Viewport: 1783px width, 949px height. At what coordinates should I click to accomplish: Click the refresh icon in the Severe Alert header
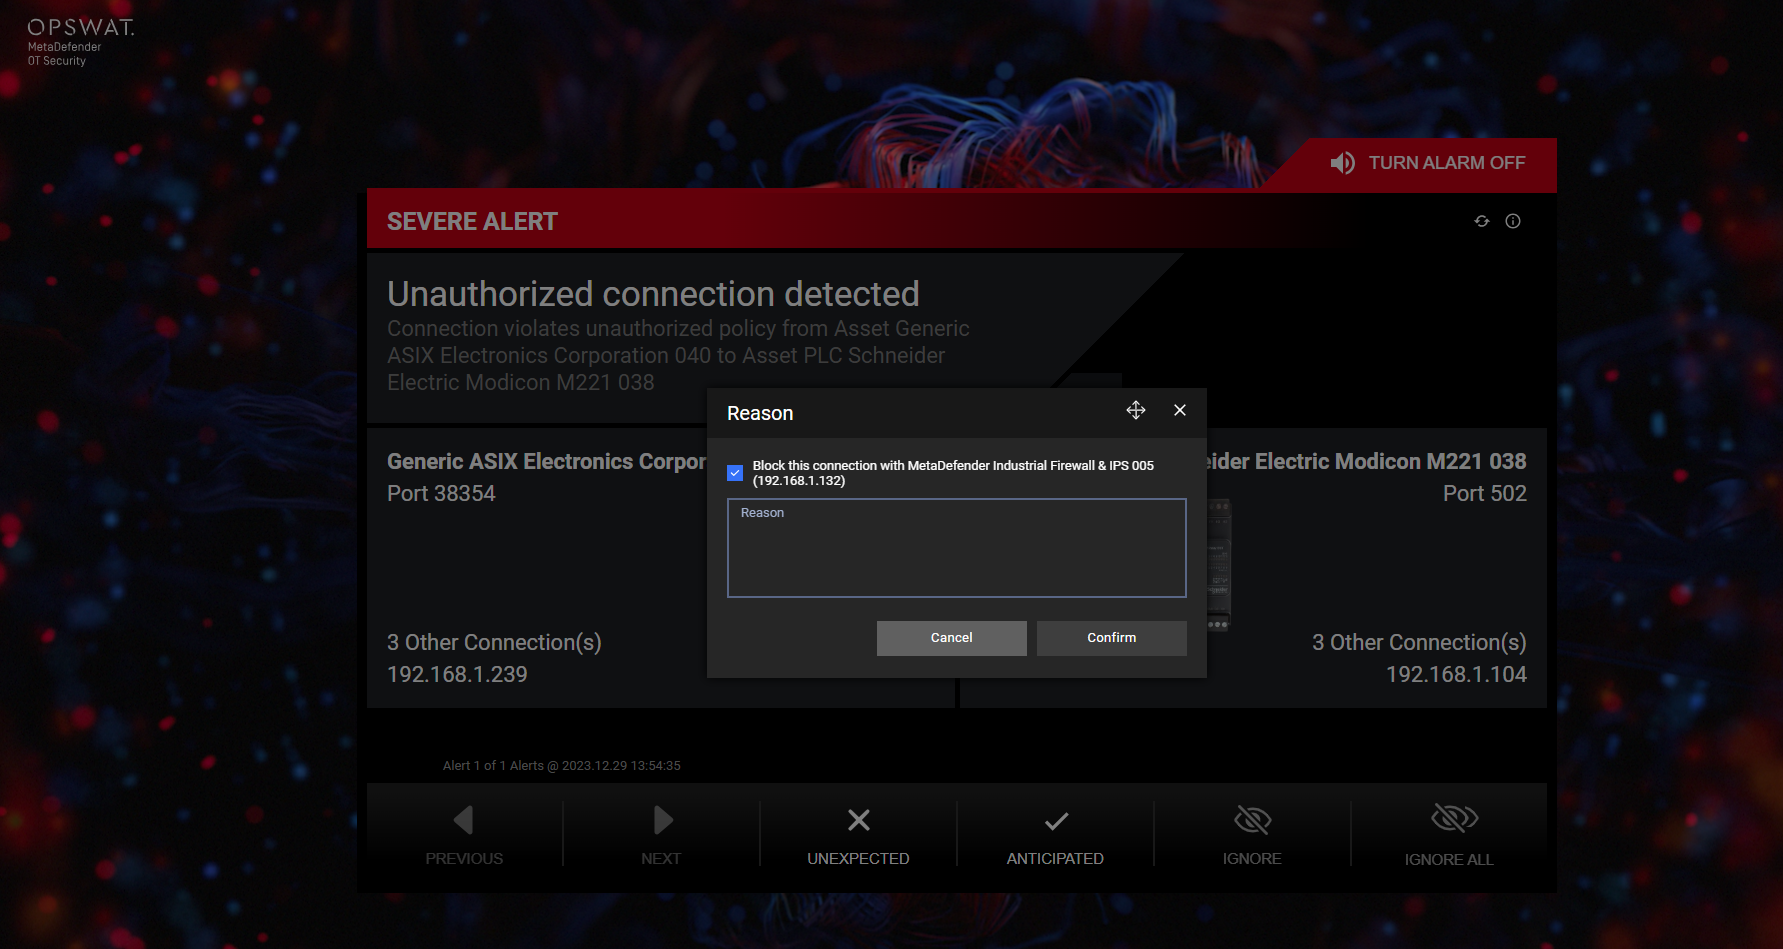click(x=1482, y=221)
